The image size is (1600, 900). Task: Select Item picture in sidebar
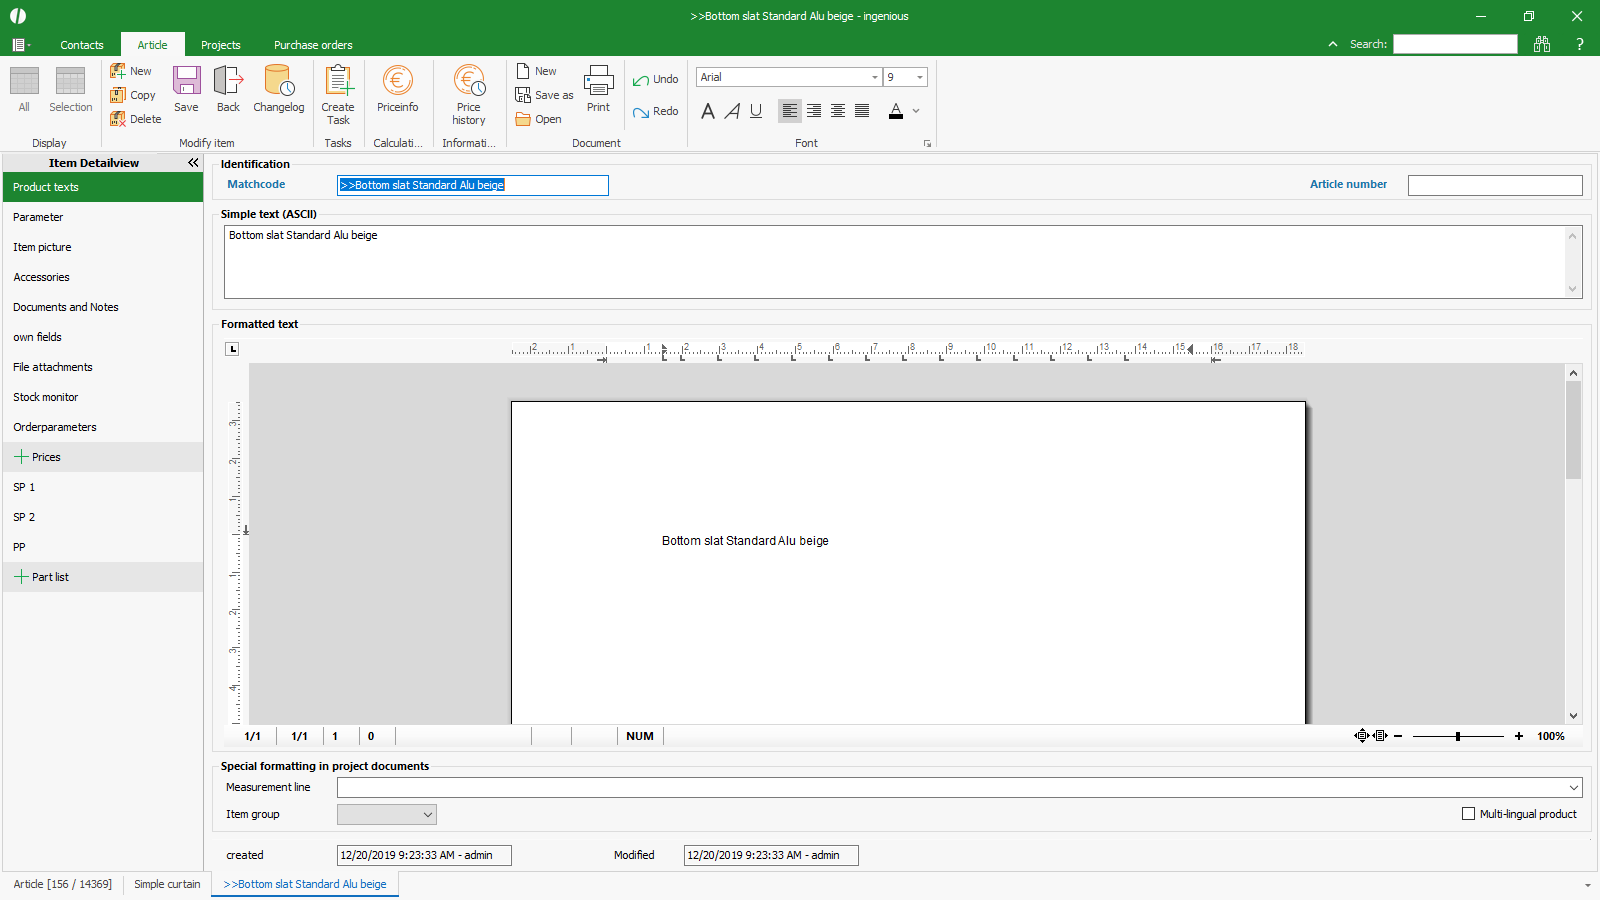[42, 247]
